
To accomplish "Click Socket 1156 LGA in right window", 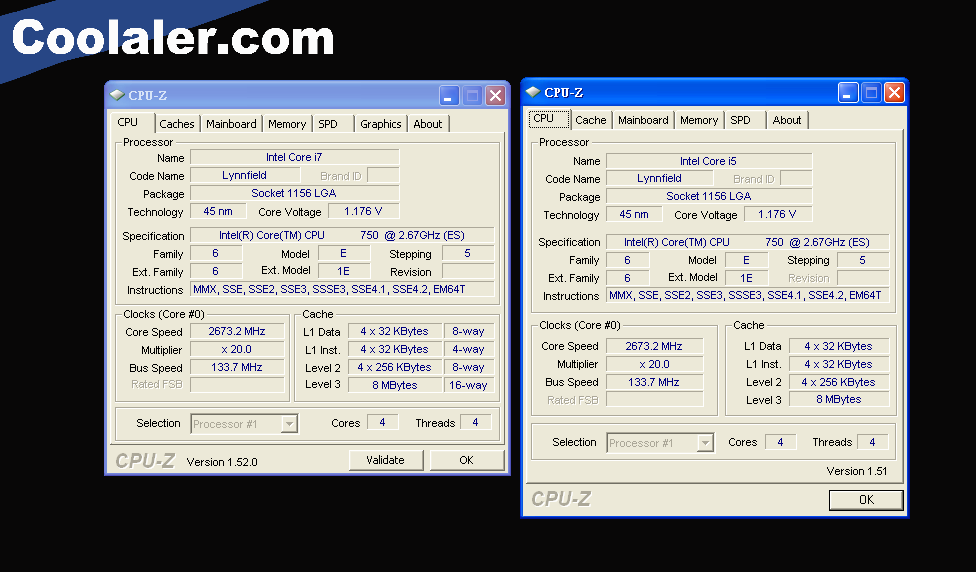I will pos(709,196).
